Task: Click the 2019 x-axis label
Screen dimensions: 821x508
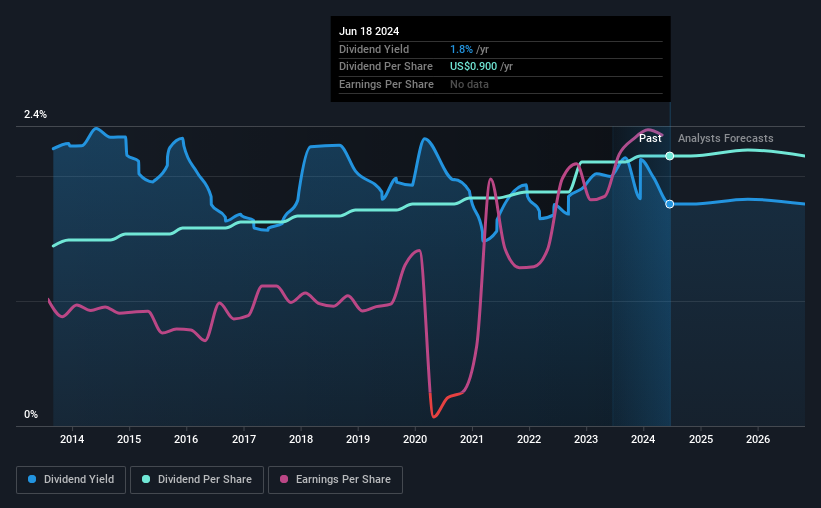Action: click(358, 439)
